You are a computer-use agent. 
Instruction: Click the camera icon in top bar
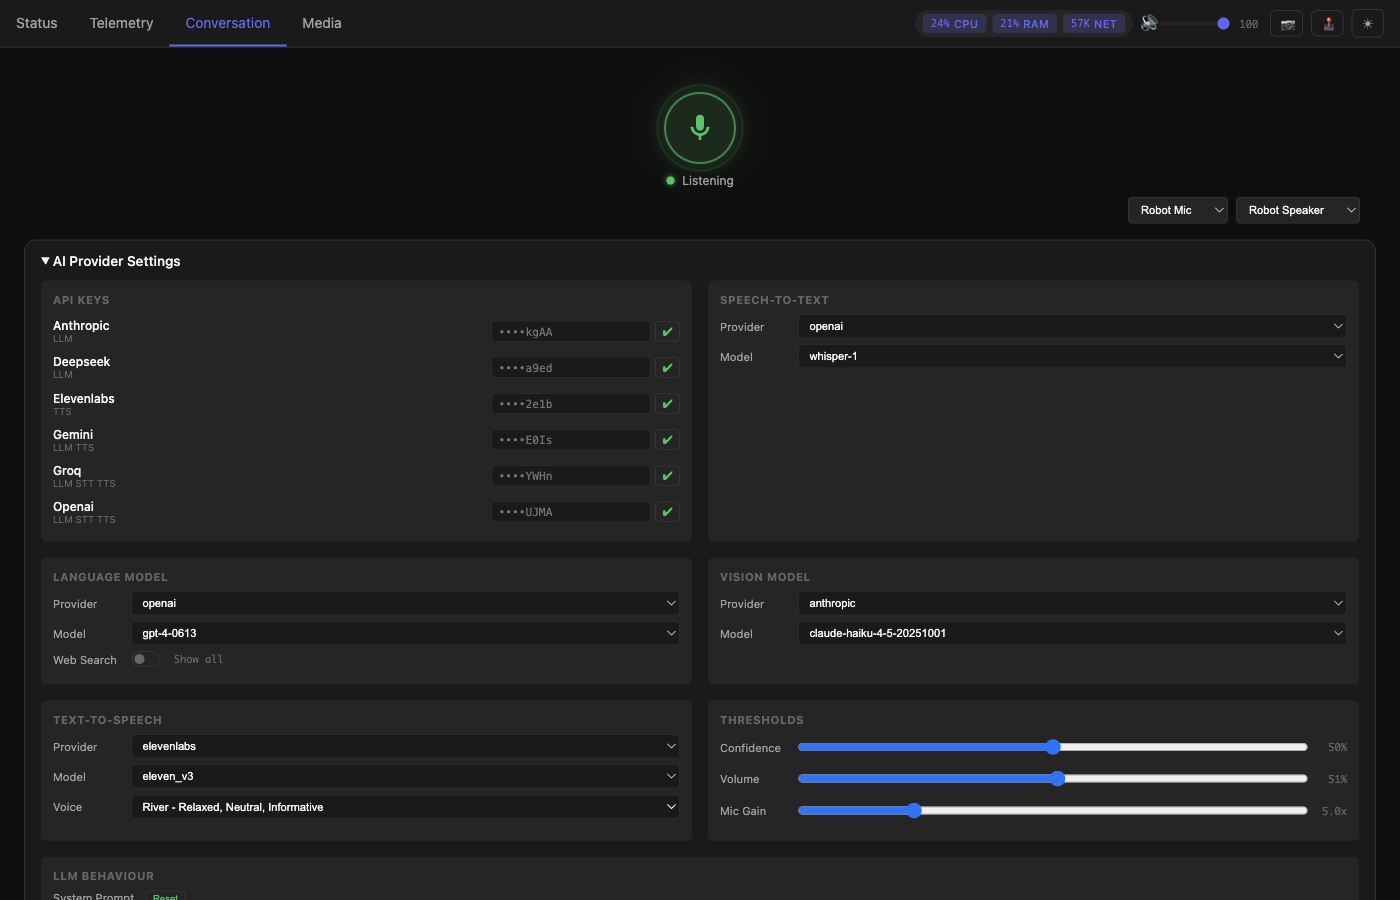coord(1287,24)
